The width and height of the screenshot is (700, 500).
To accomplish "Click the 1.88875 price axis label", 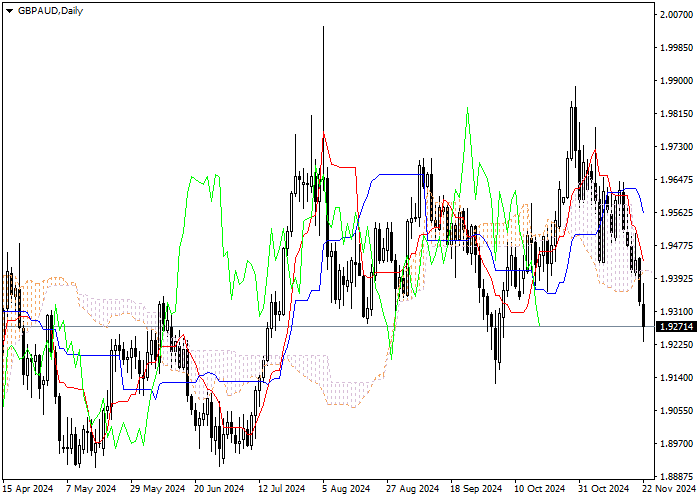I will pyautogui.click(x=676, y=476).
